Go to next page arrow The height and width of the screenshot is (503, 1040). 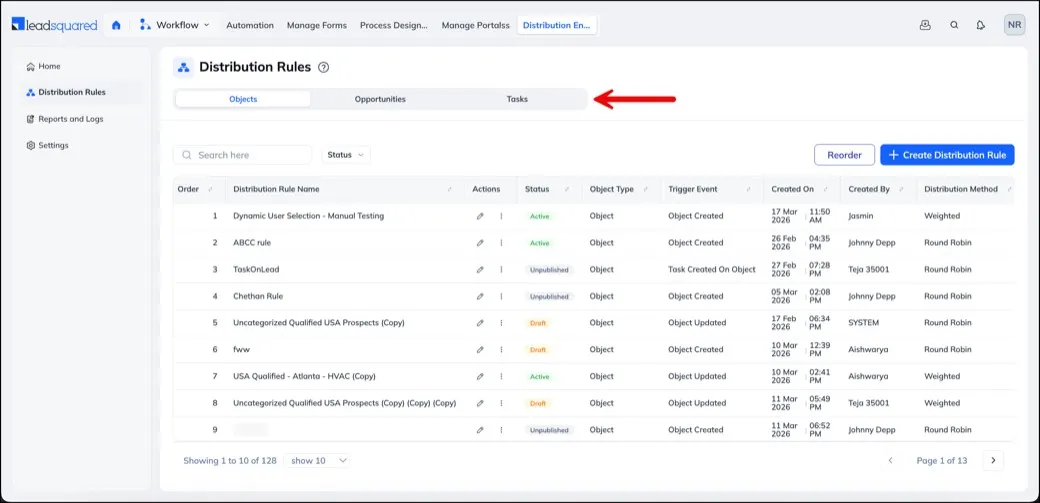tap(993, 460)
